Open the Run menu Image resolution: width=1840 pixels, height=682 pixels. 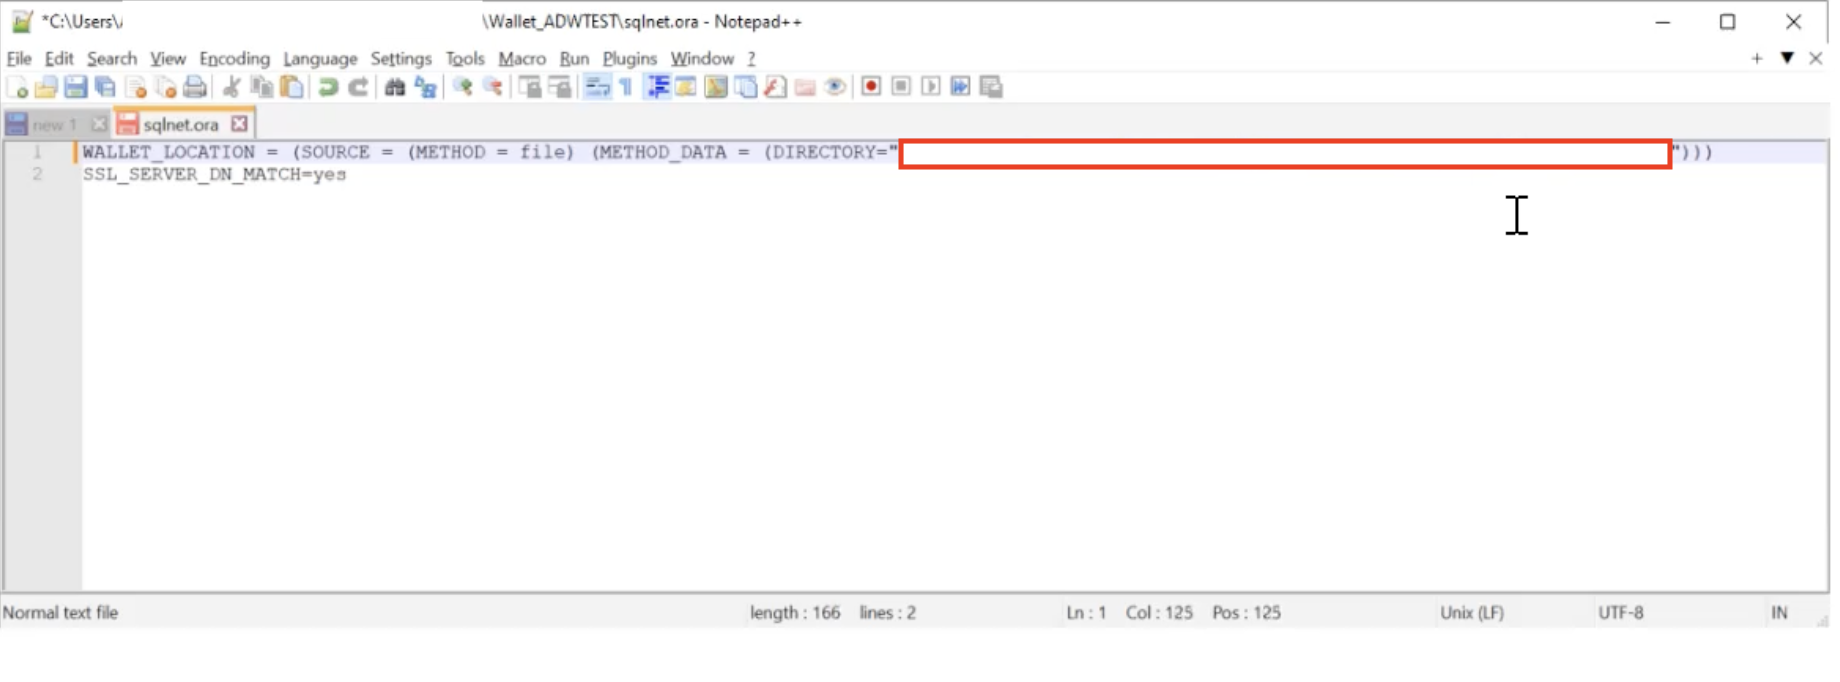tap(574, 58)
